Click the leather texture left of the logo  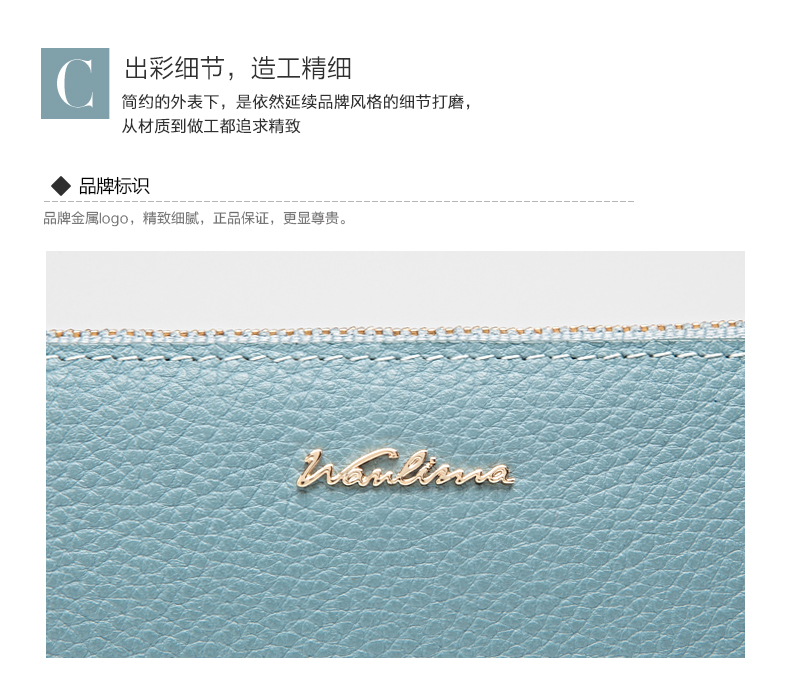pyautogui.click(x=169, y=469)
